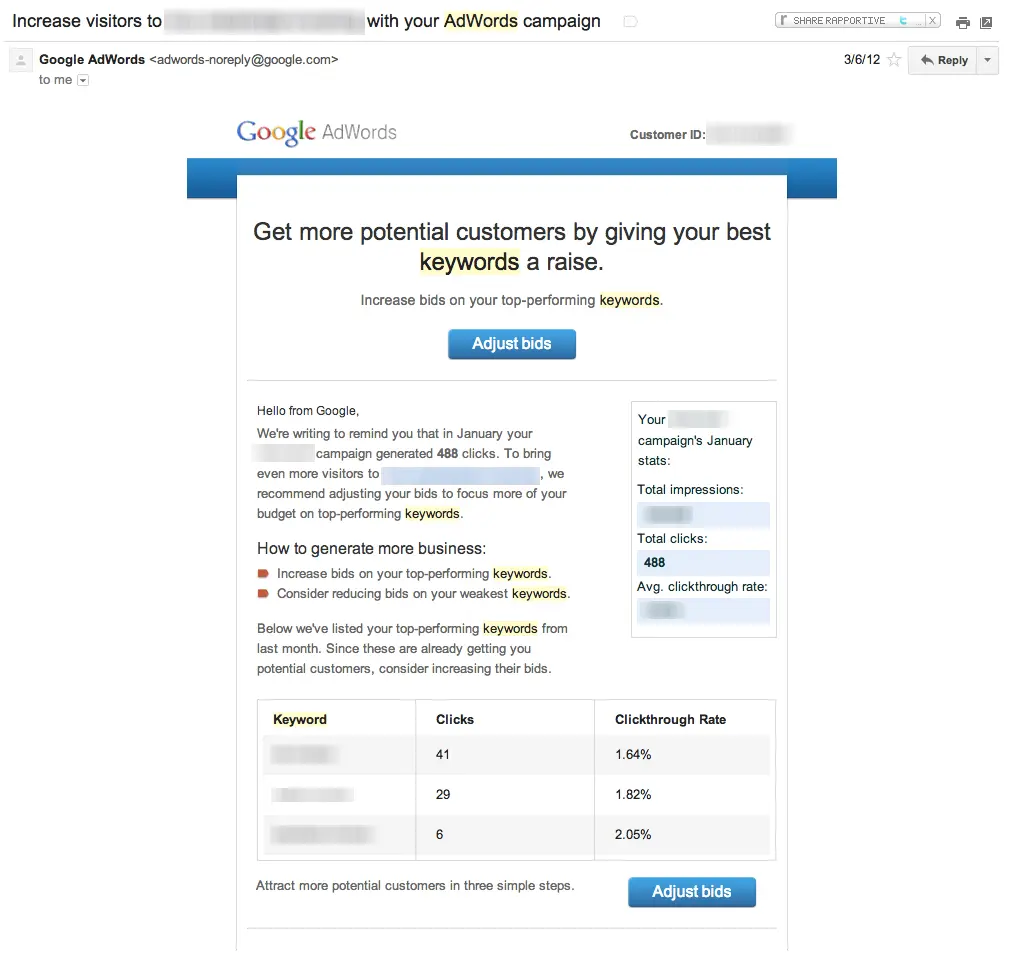Click the Google AdWords logo
This screenshot has width=1014, height=968.
click(316, 131)
